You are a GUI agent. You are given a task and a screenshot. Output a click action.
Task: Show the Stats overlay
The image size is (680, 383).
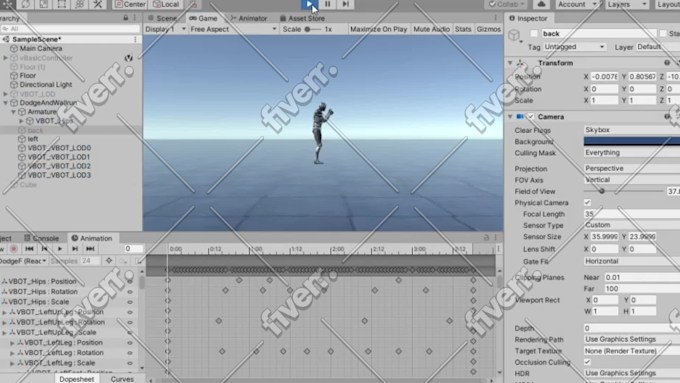[x=463, y=29]
